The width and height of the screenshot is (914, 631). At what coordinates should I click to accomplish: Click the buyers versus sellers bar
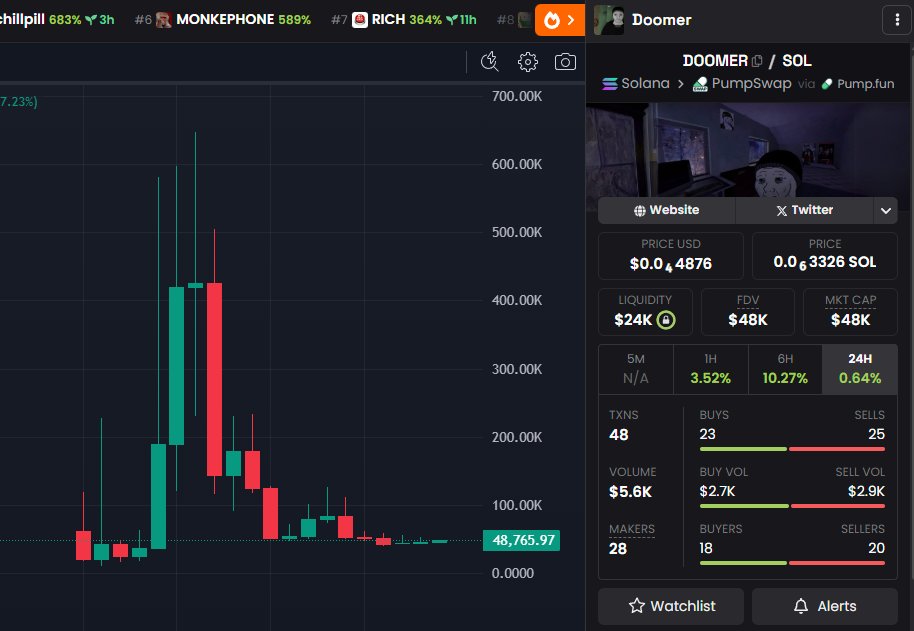pos(792,563)
